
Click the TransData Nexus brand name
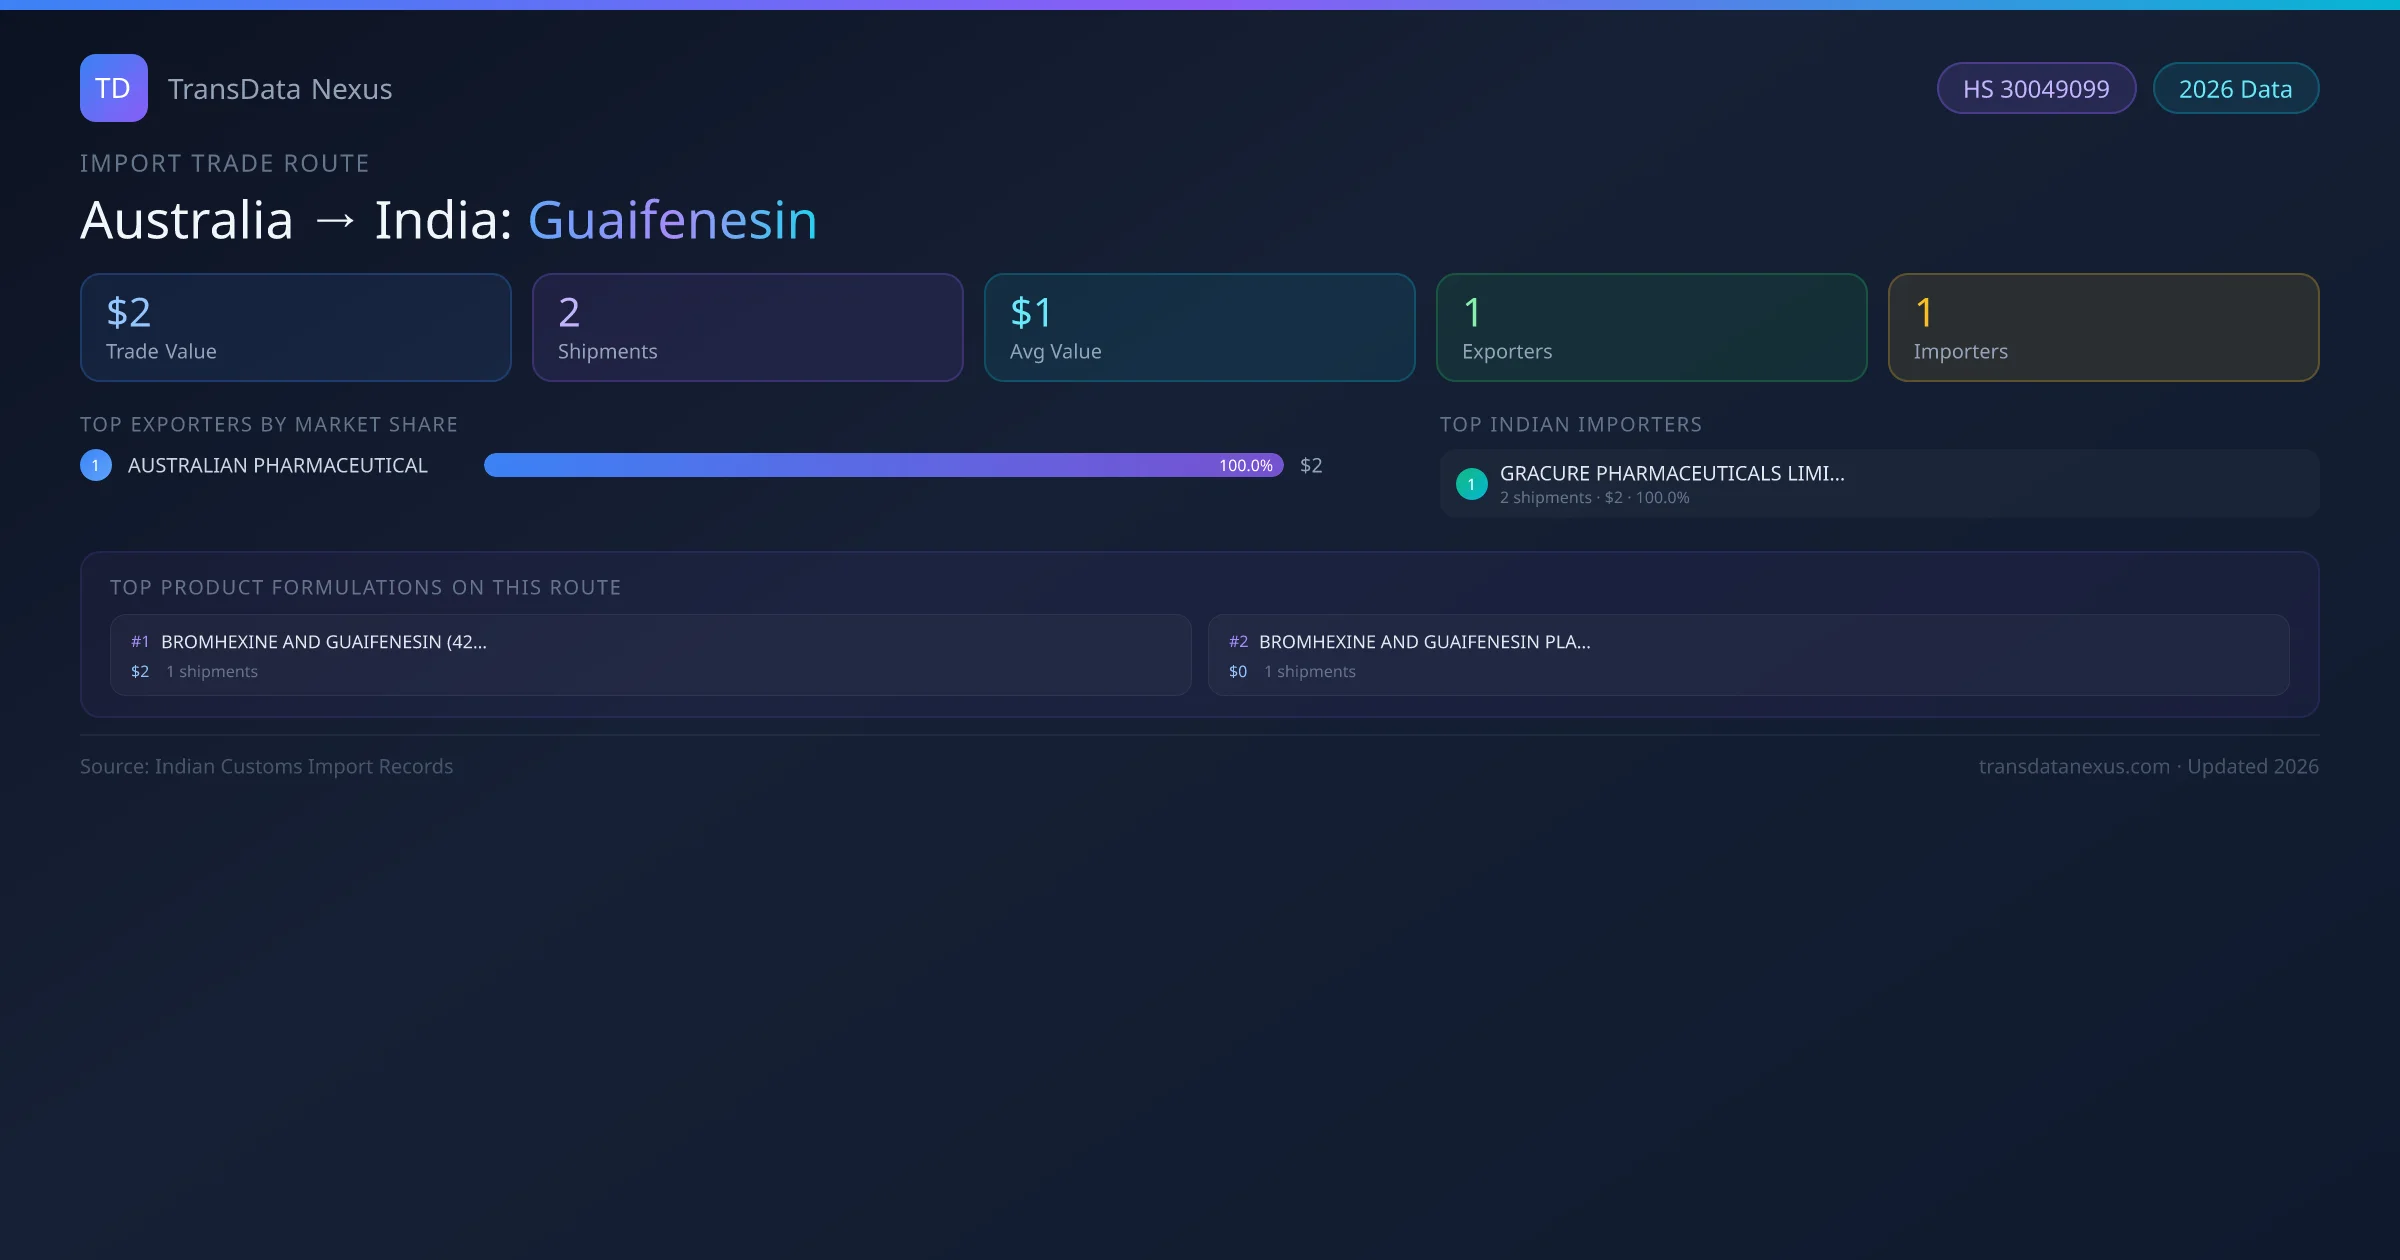click(279, 89)
